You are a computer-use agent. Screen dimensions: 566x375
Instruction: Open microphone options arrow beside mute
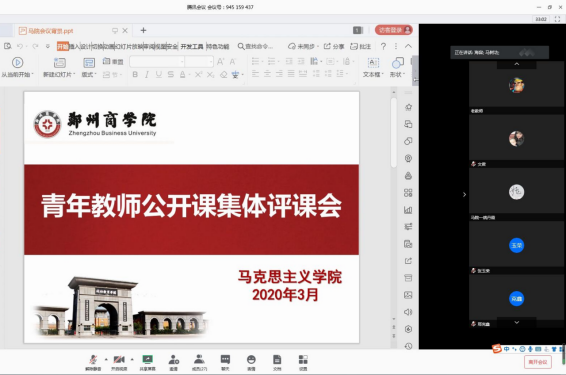click(106, 359)
